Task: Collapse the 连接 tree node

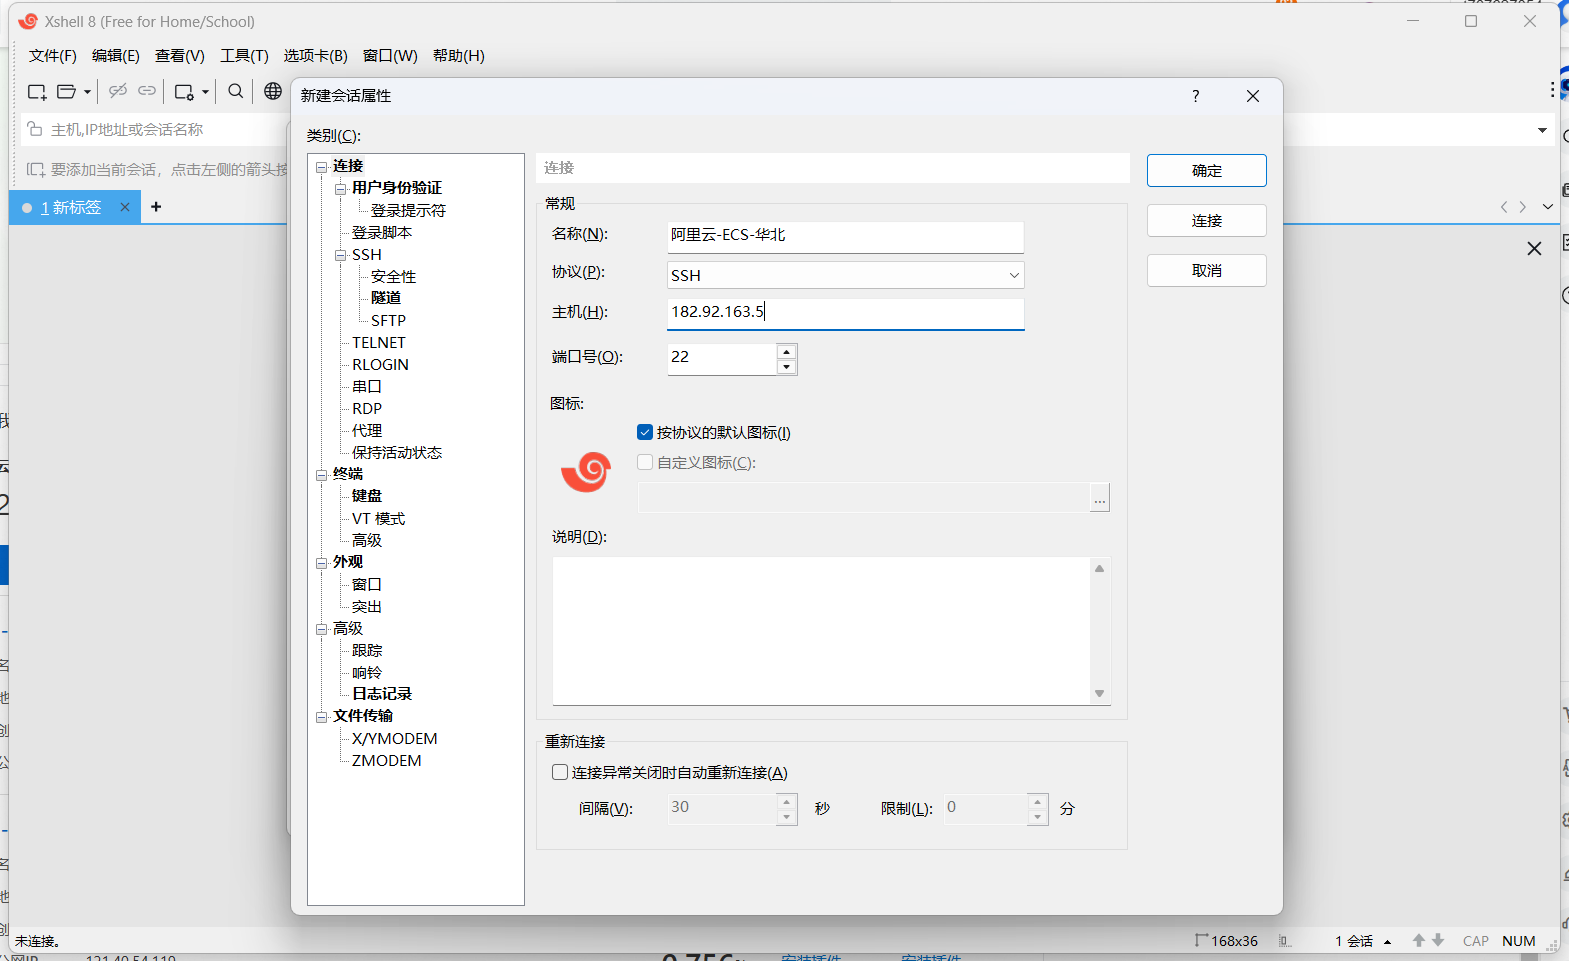Action: tap(322, 167)
